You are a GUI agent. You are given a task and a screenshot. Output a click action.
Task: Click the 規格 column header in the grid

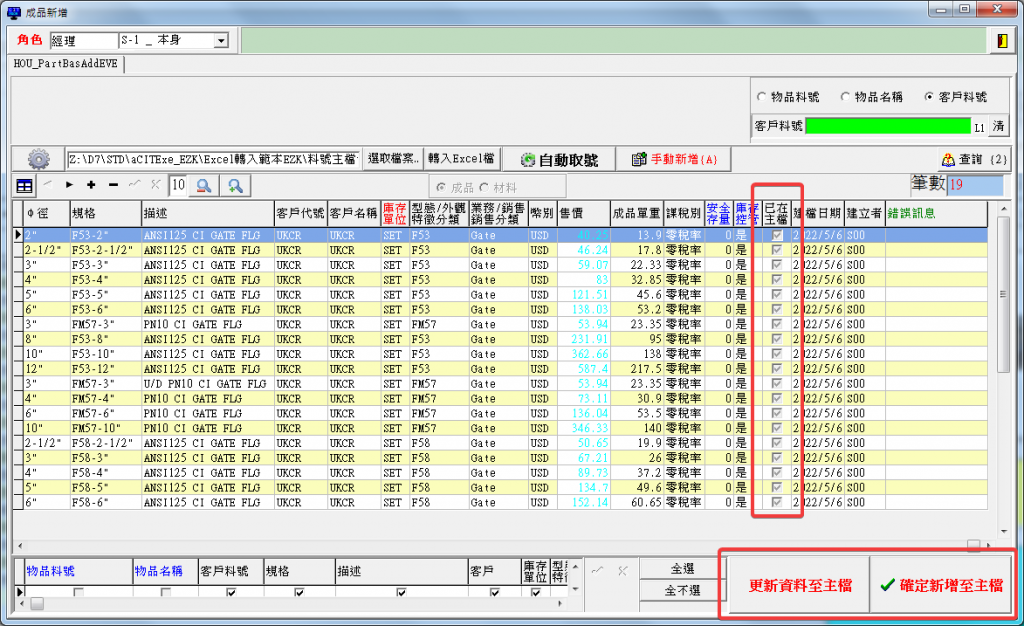pos(105,214)
